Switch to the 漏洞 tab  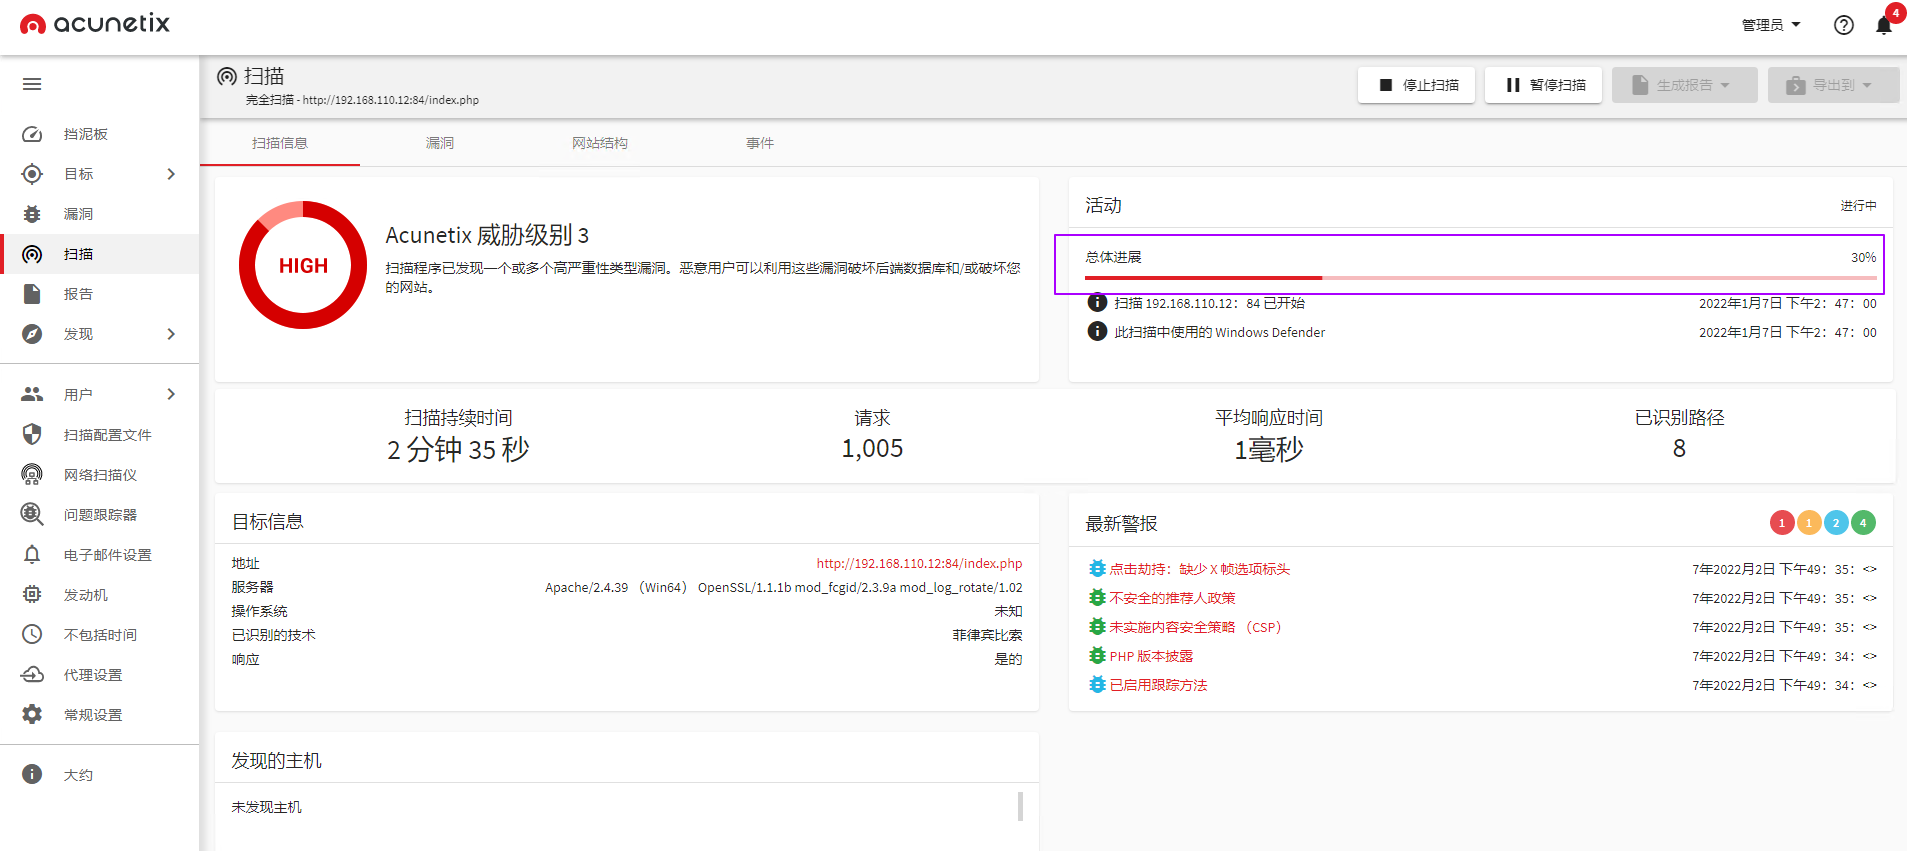point(440,143)
